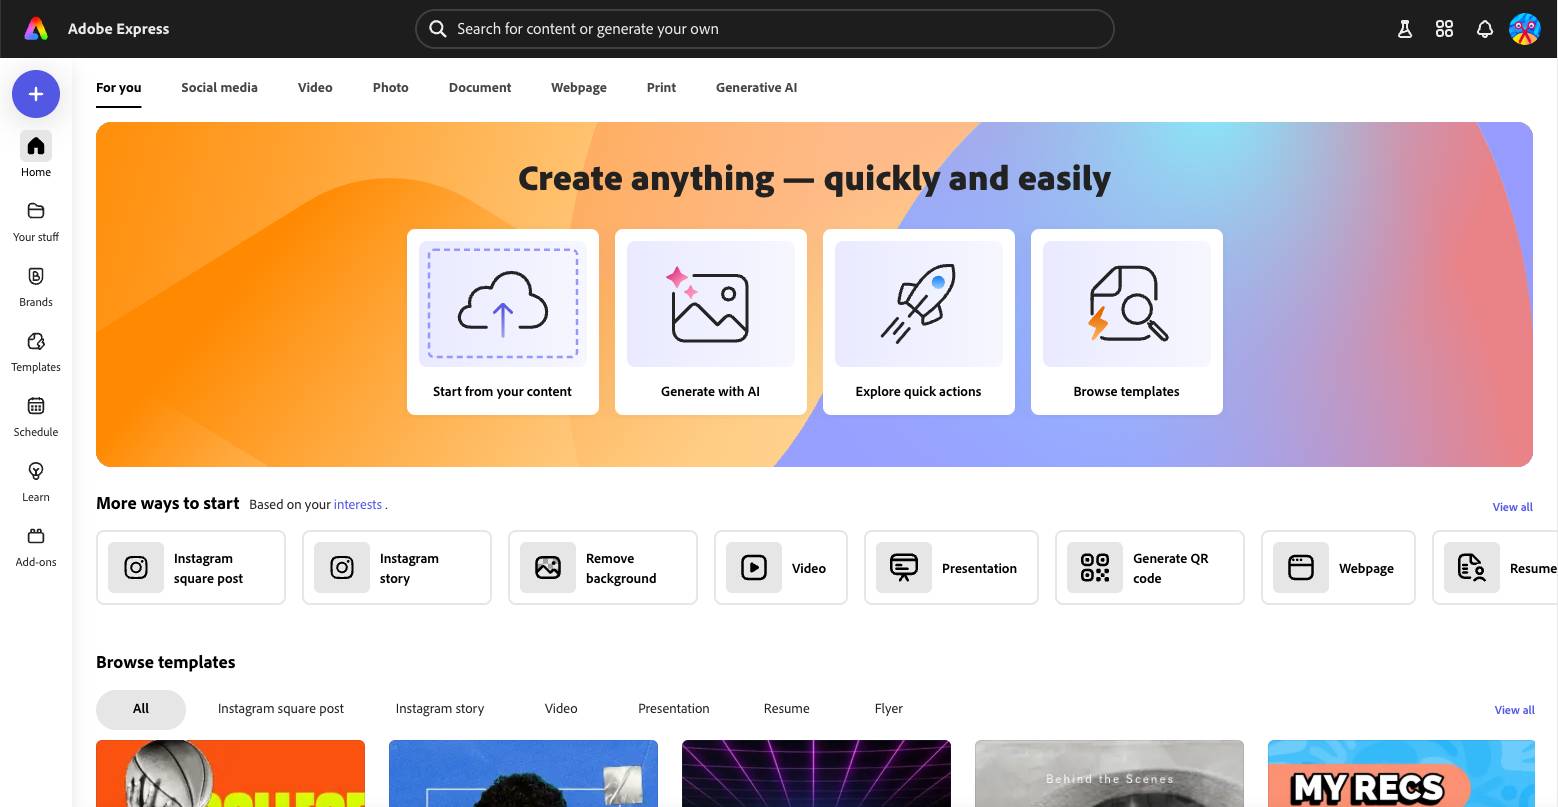
Task: Switch to the Generative AI tab
Action: [x=756, y=88]
